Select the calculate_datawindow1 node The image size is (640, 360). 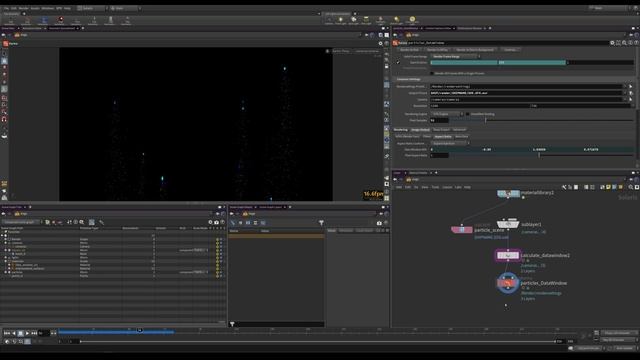pos(508,256)
